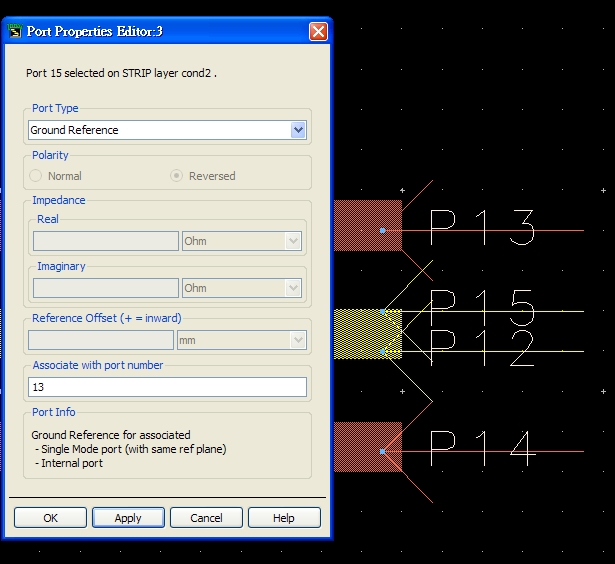Click the P15 port label in layout
Image resolution: width=615 pixels, height=564 pixels.
click(482, 308)
